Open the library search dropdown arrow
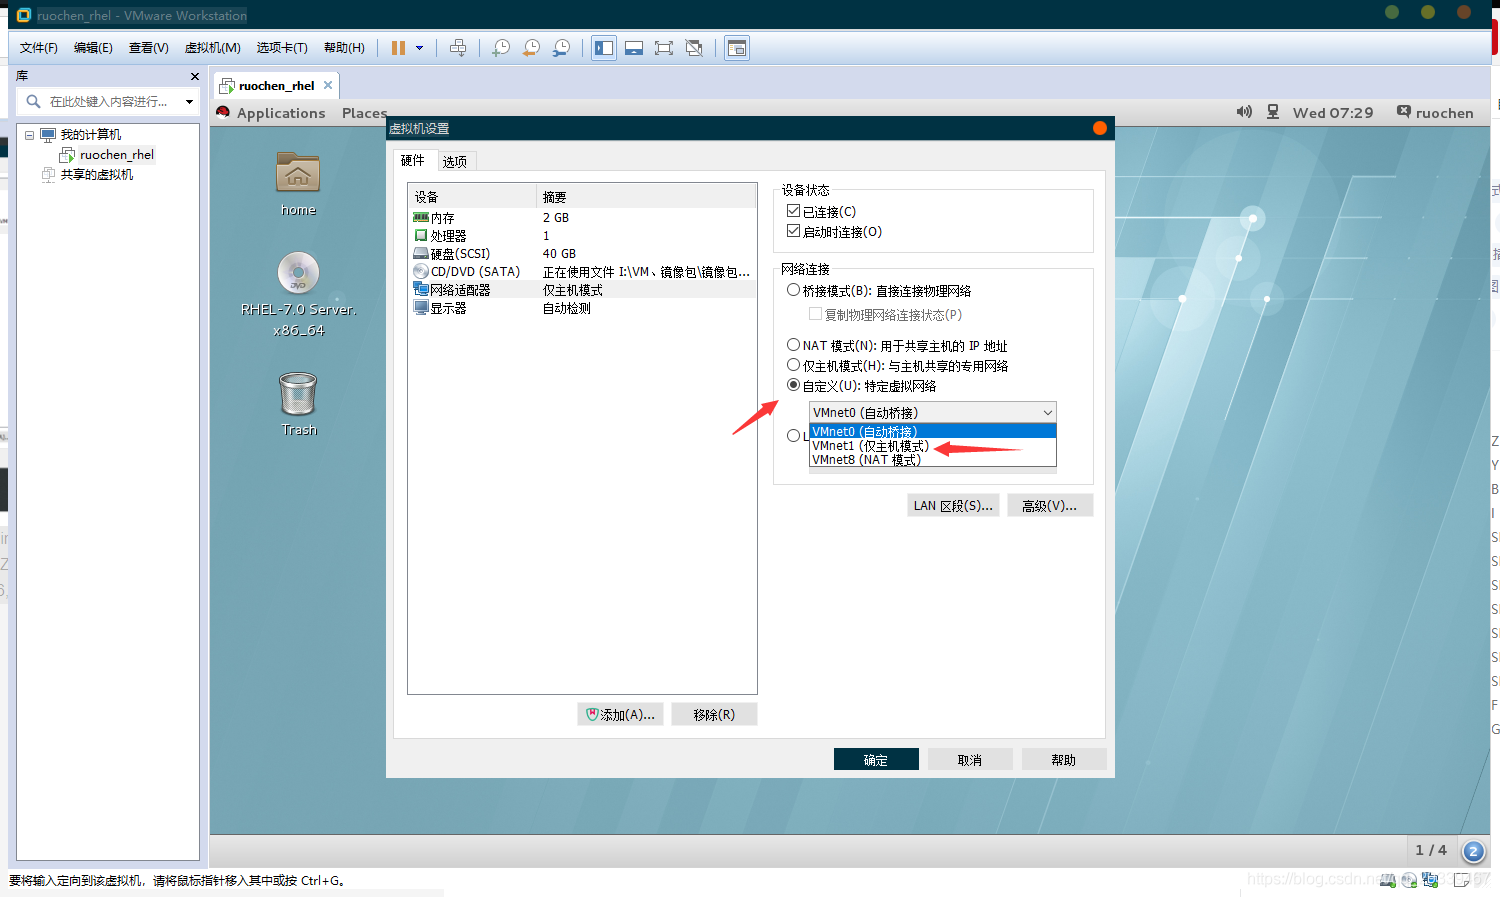 coord(189,102)
